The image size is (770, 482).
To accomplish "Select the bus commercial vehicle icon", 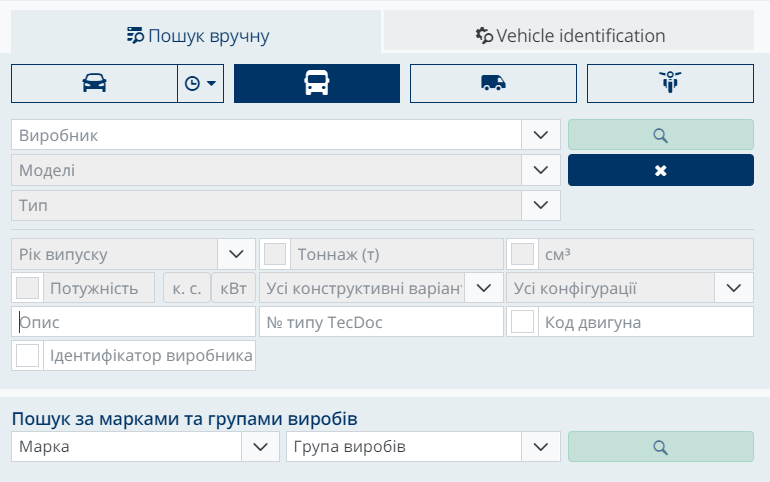I will [316, 84].
